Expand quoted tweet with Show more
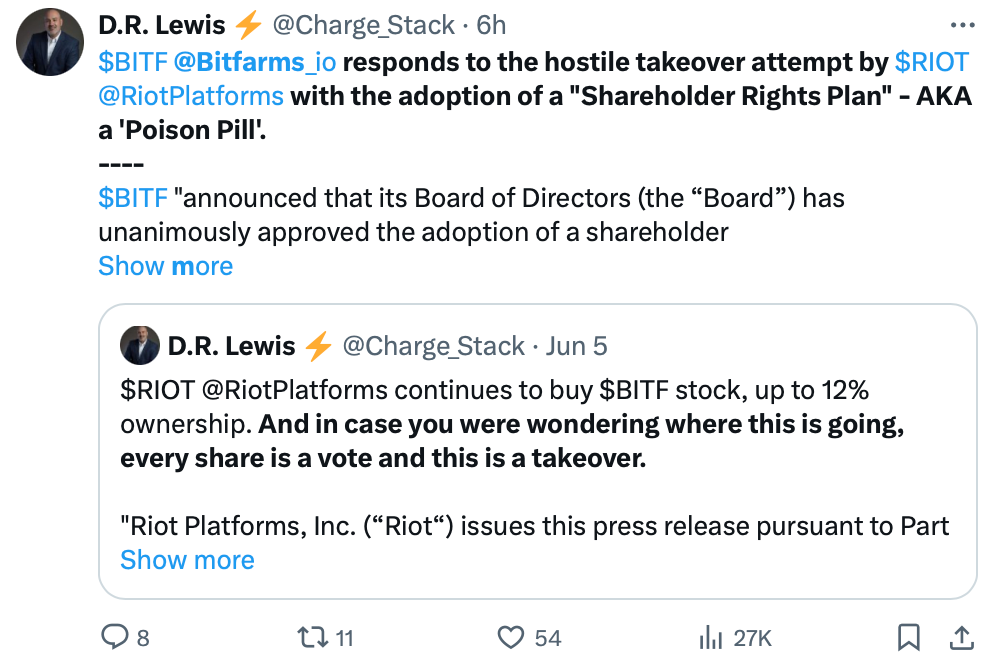This screenshot has height=672, width=995. click(187, 560)
